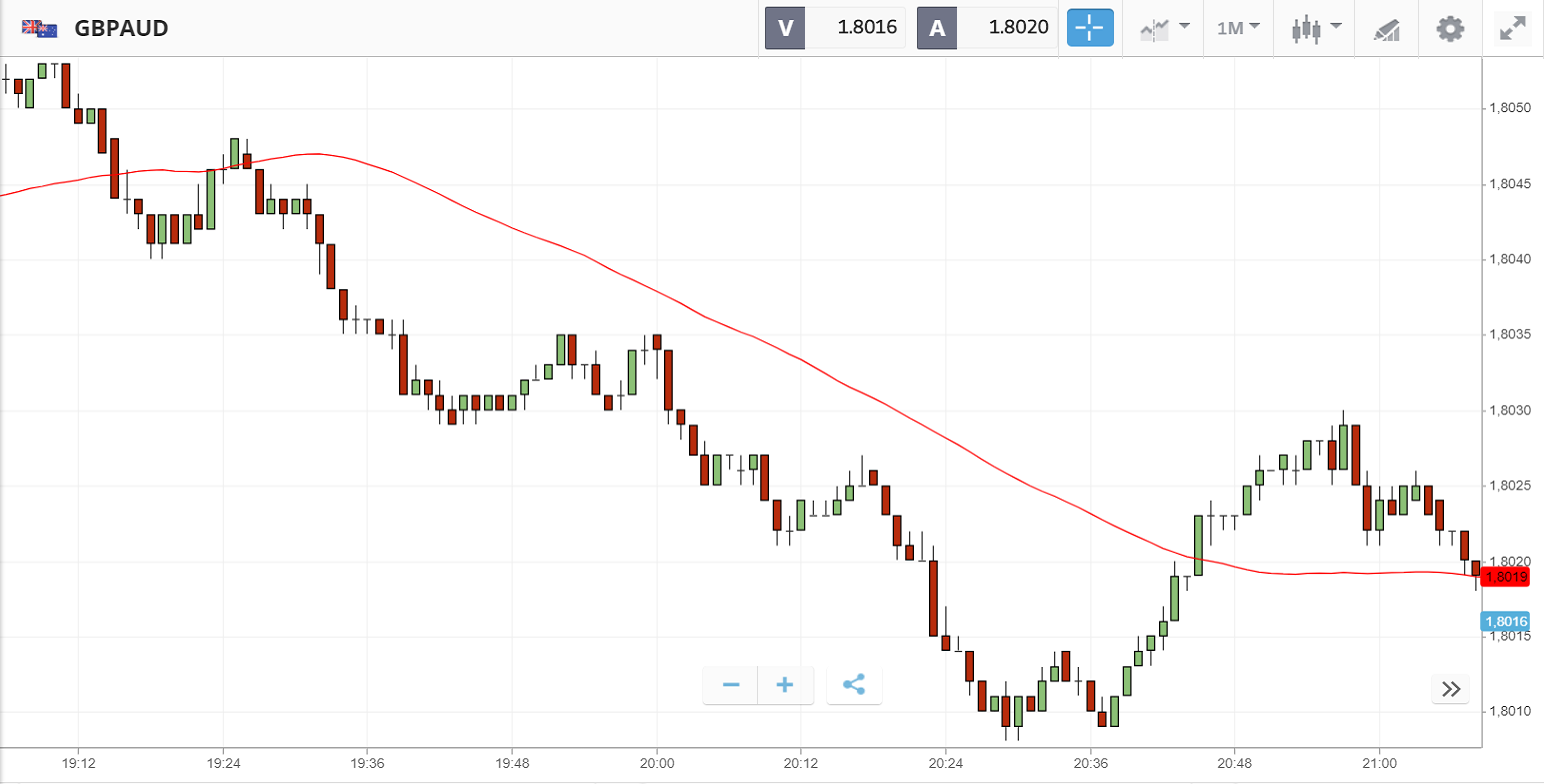The width and height of the screenshot is (1544, 784).
Task: Zoom in the chart with plus button
Action: [785, 685]
